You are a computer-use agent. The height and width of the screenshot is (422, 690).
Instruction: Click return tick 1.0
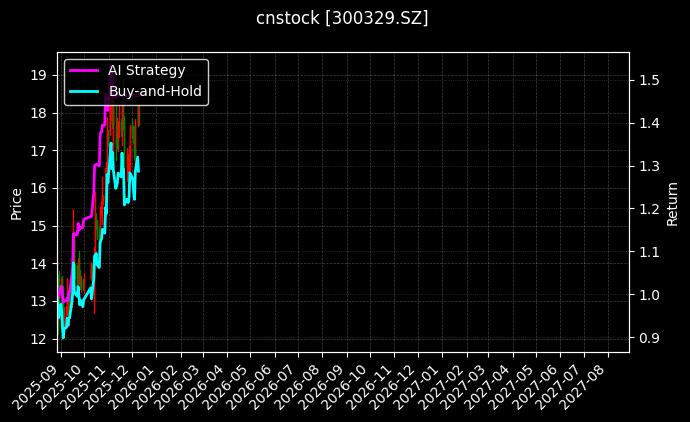[650, 295]
